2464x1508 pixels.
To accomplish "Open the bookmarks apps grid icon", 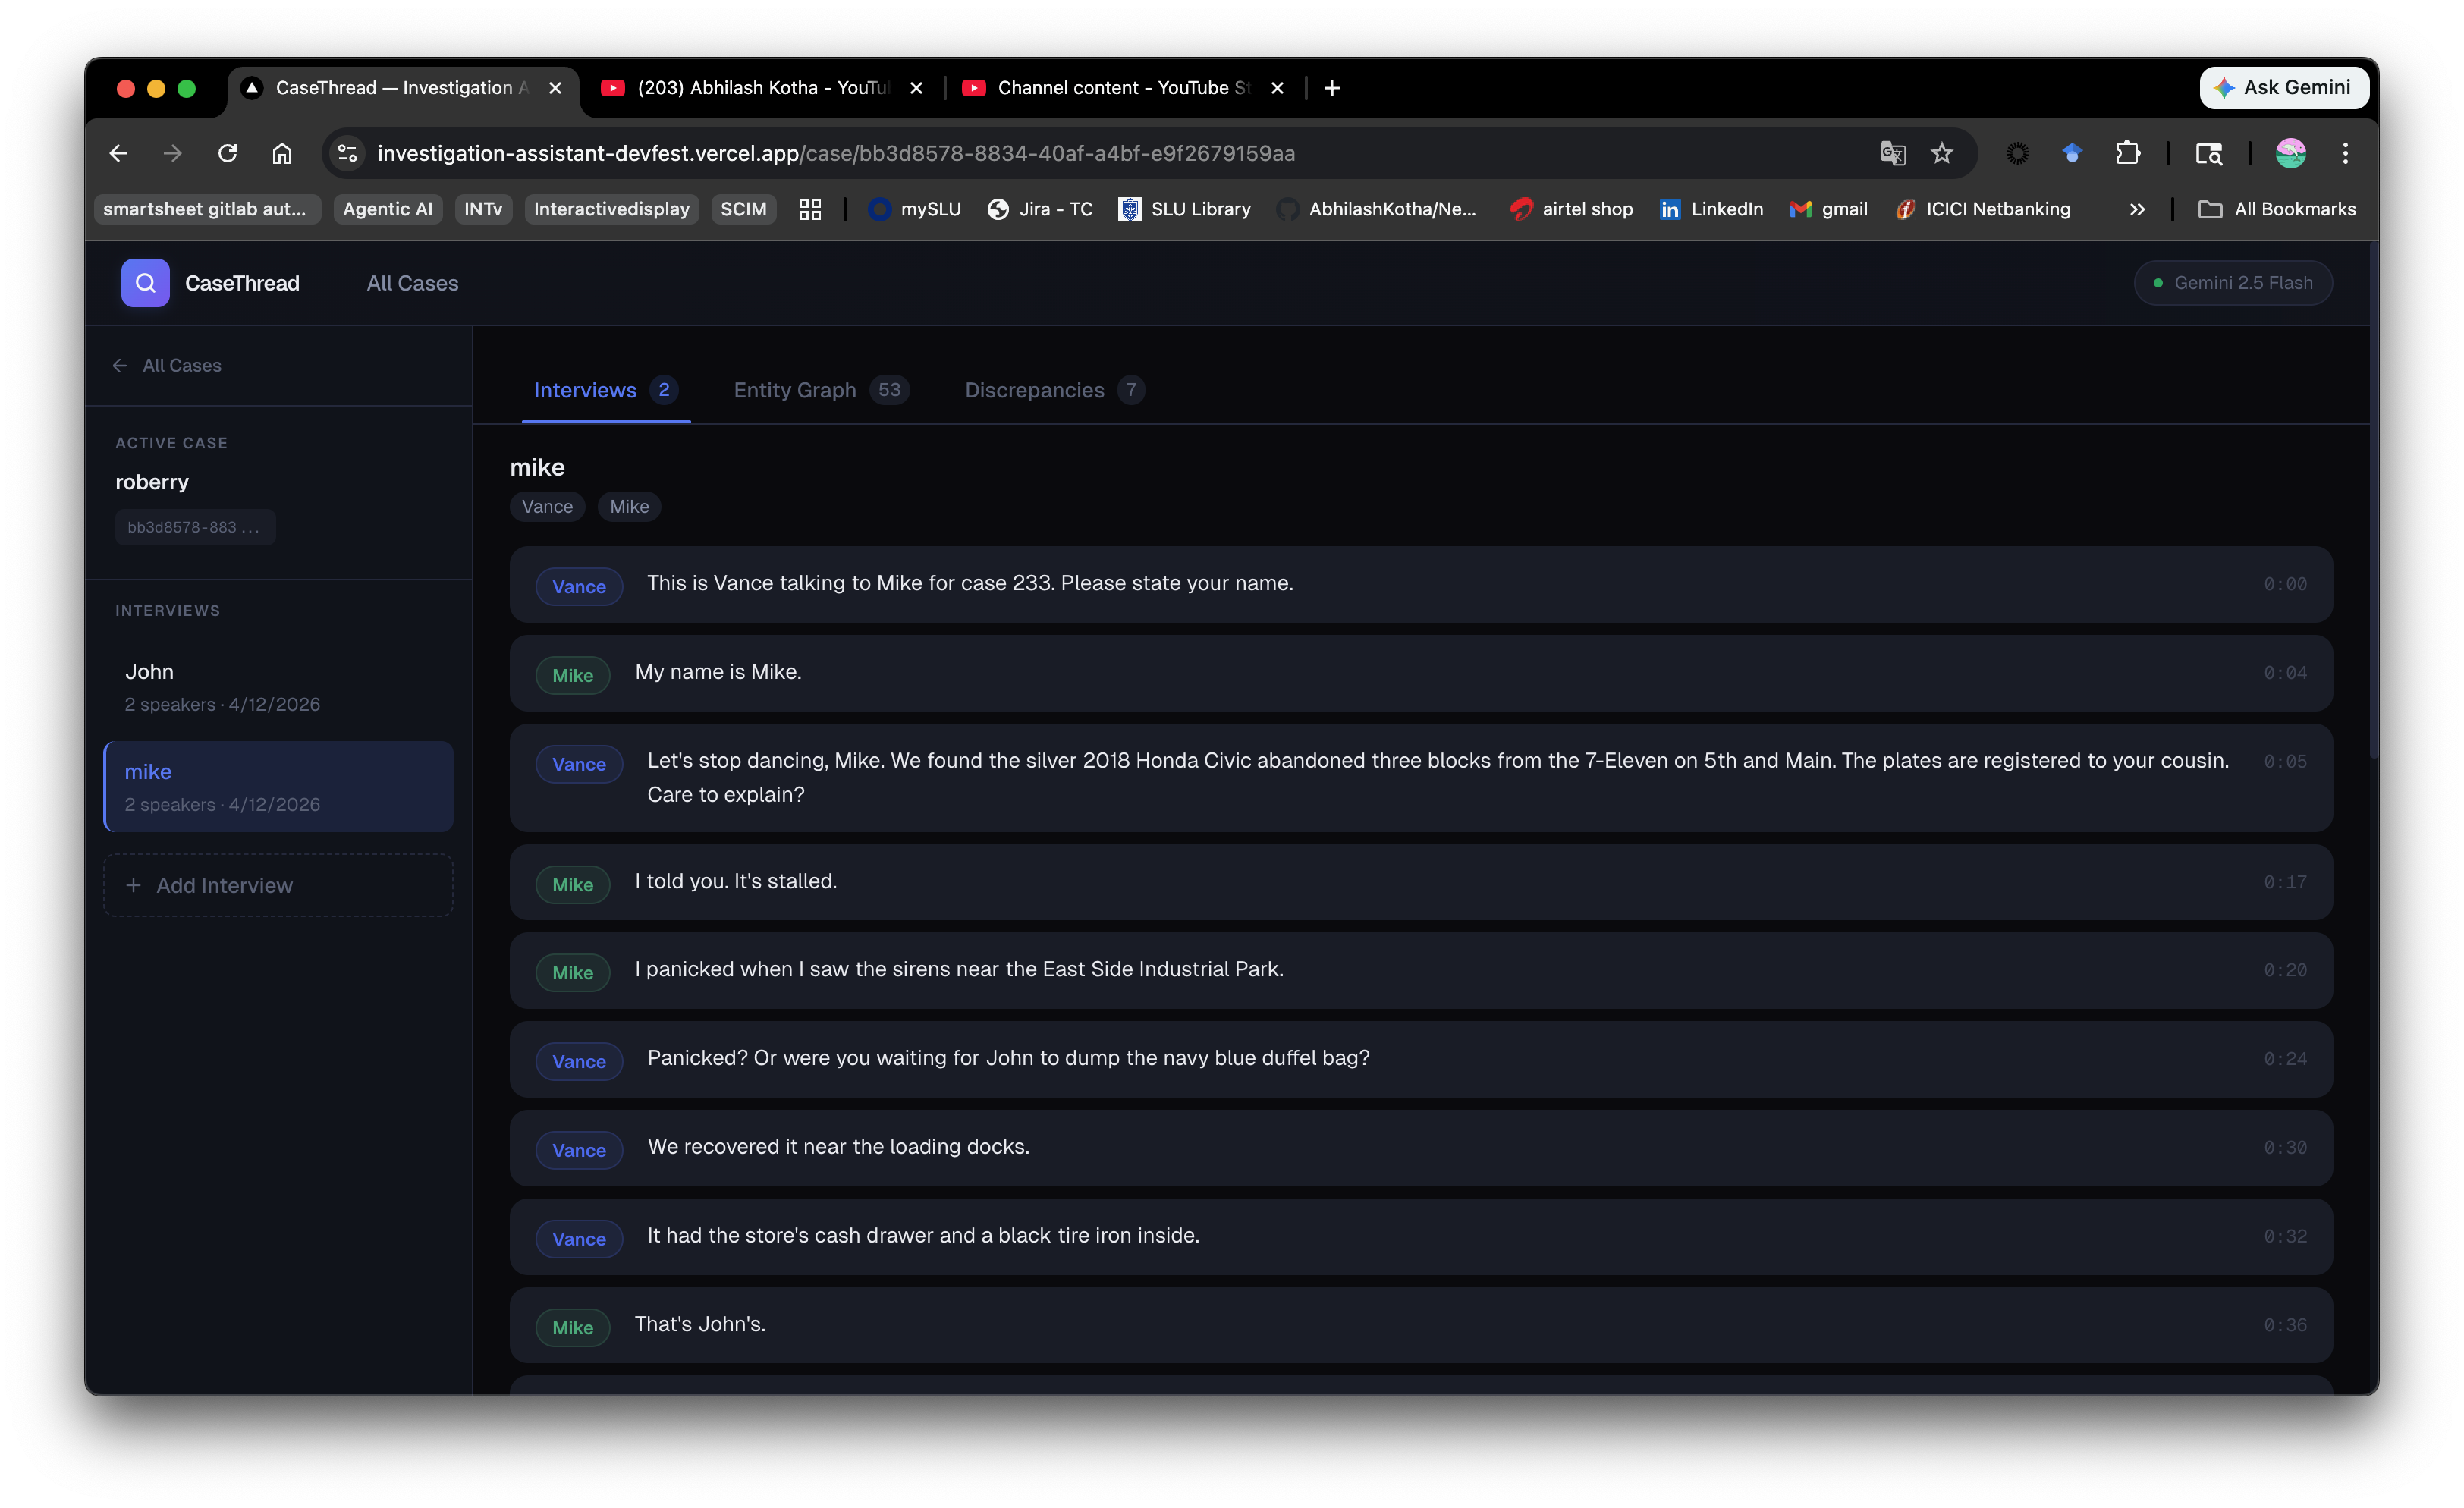I will 810,209.
